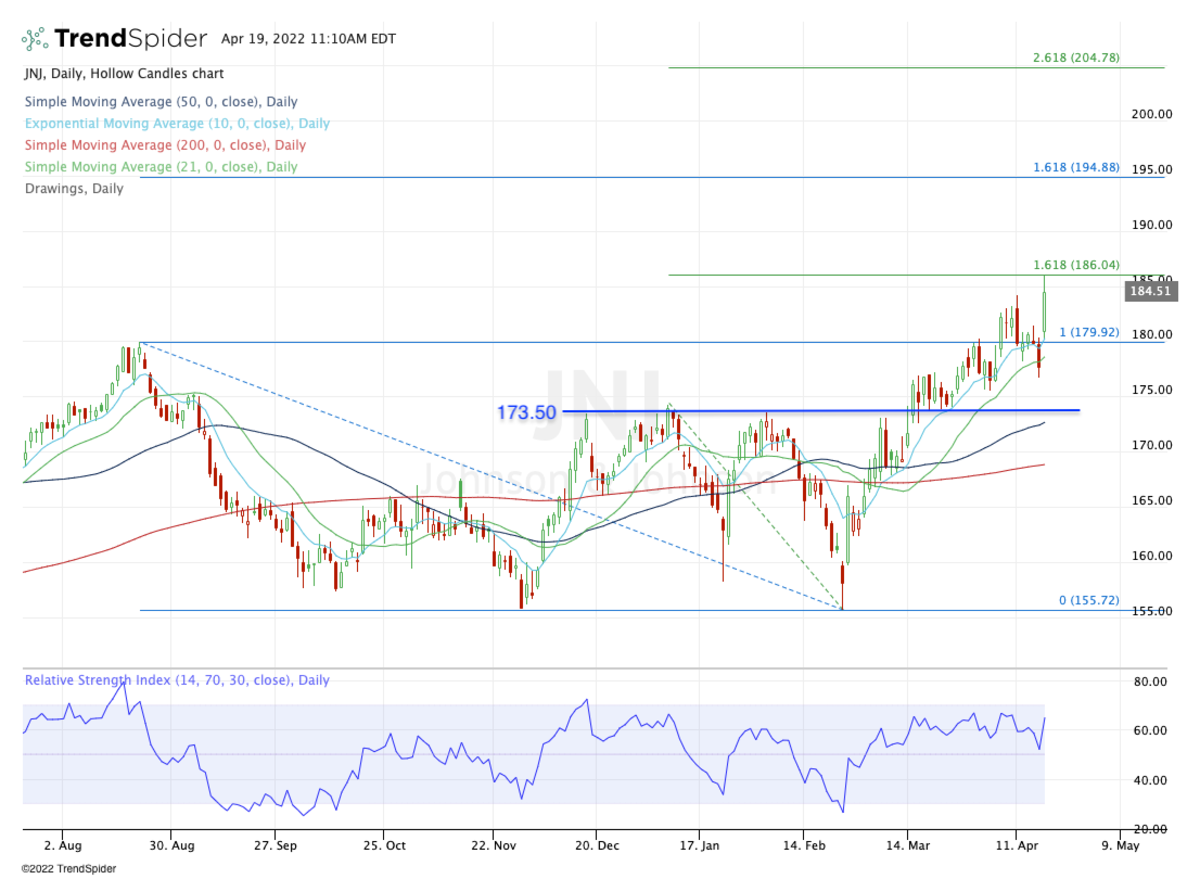
Task: Select the 20. Dec date axis marker
Action: (x=595, y=843)
